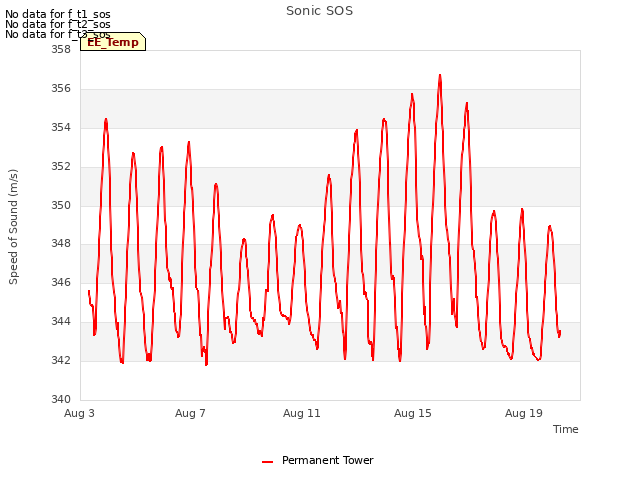Click the 354 y-axis tick label
The image size is (640, 480).
[x=61, y=127]
